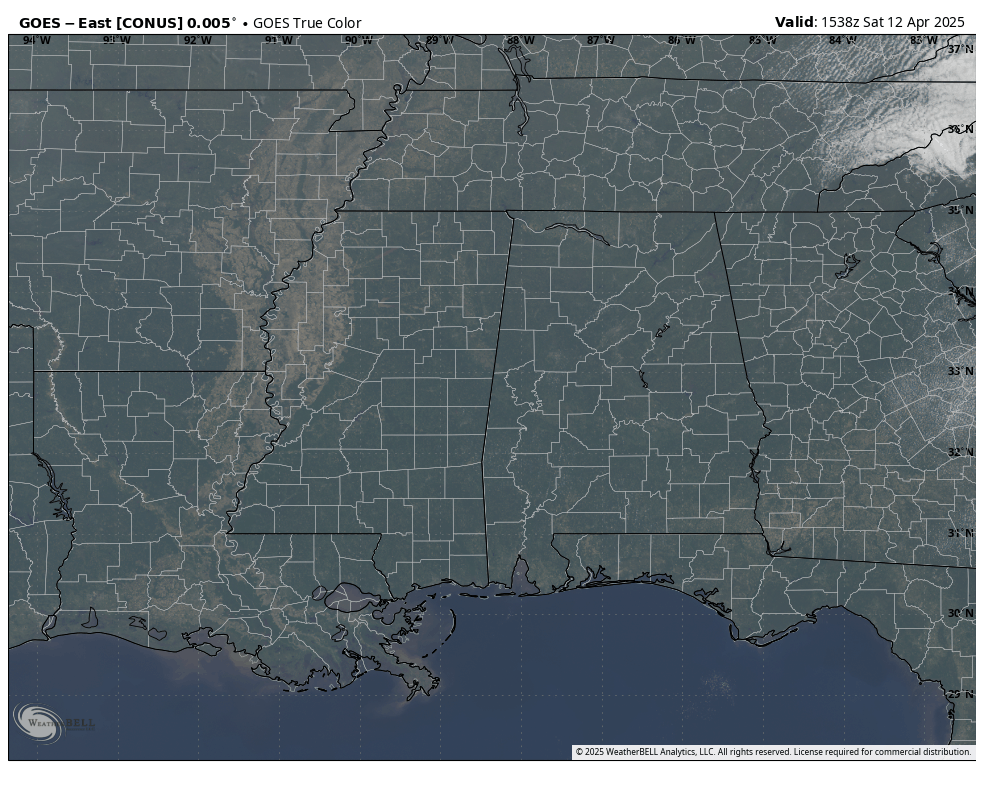Click the GOES – East [CONUS] title

coord(127,23)
